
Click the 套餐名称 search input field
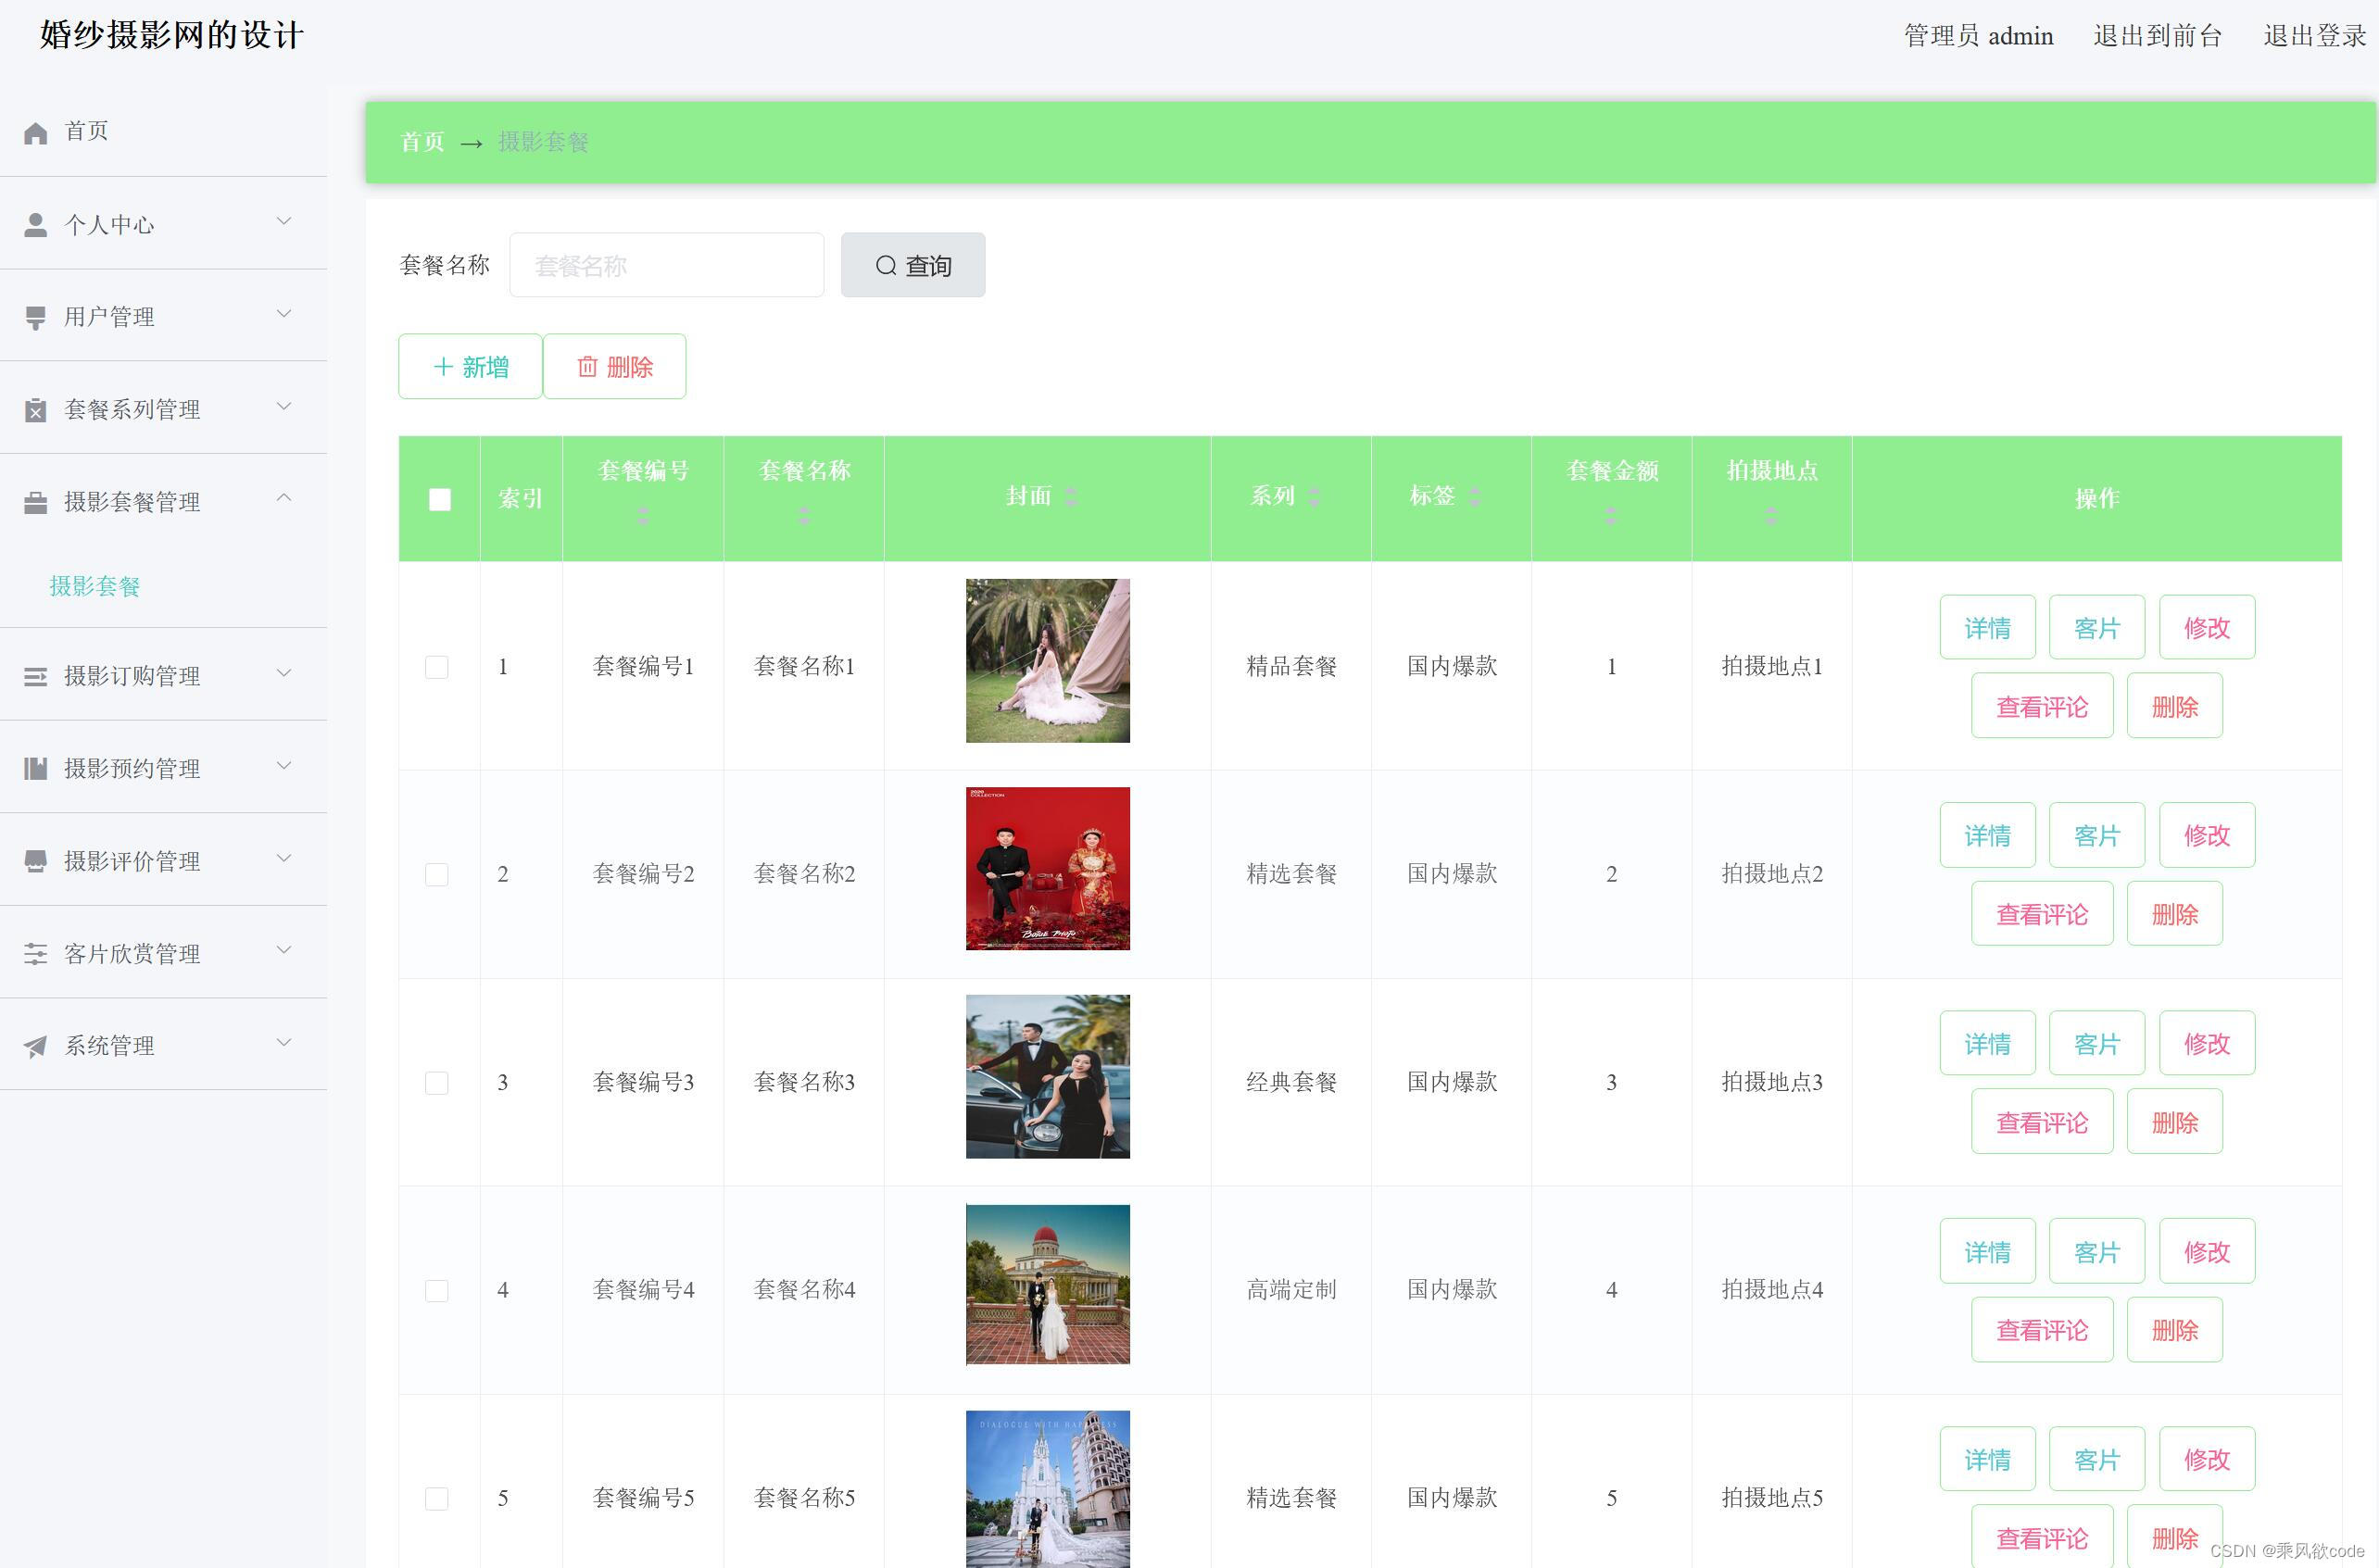666,266
